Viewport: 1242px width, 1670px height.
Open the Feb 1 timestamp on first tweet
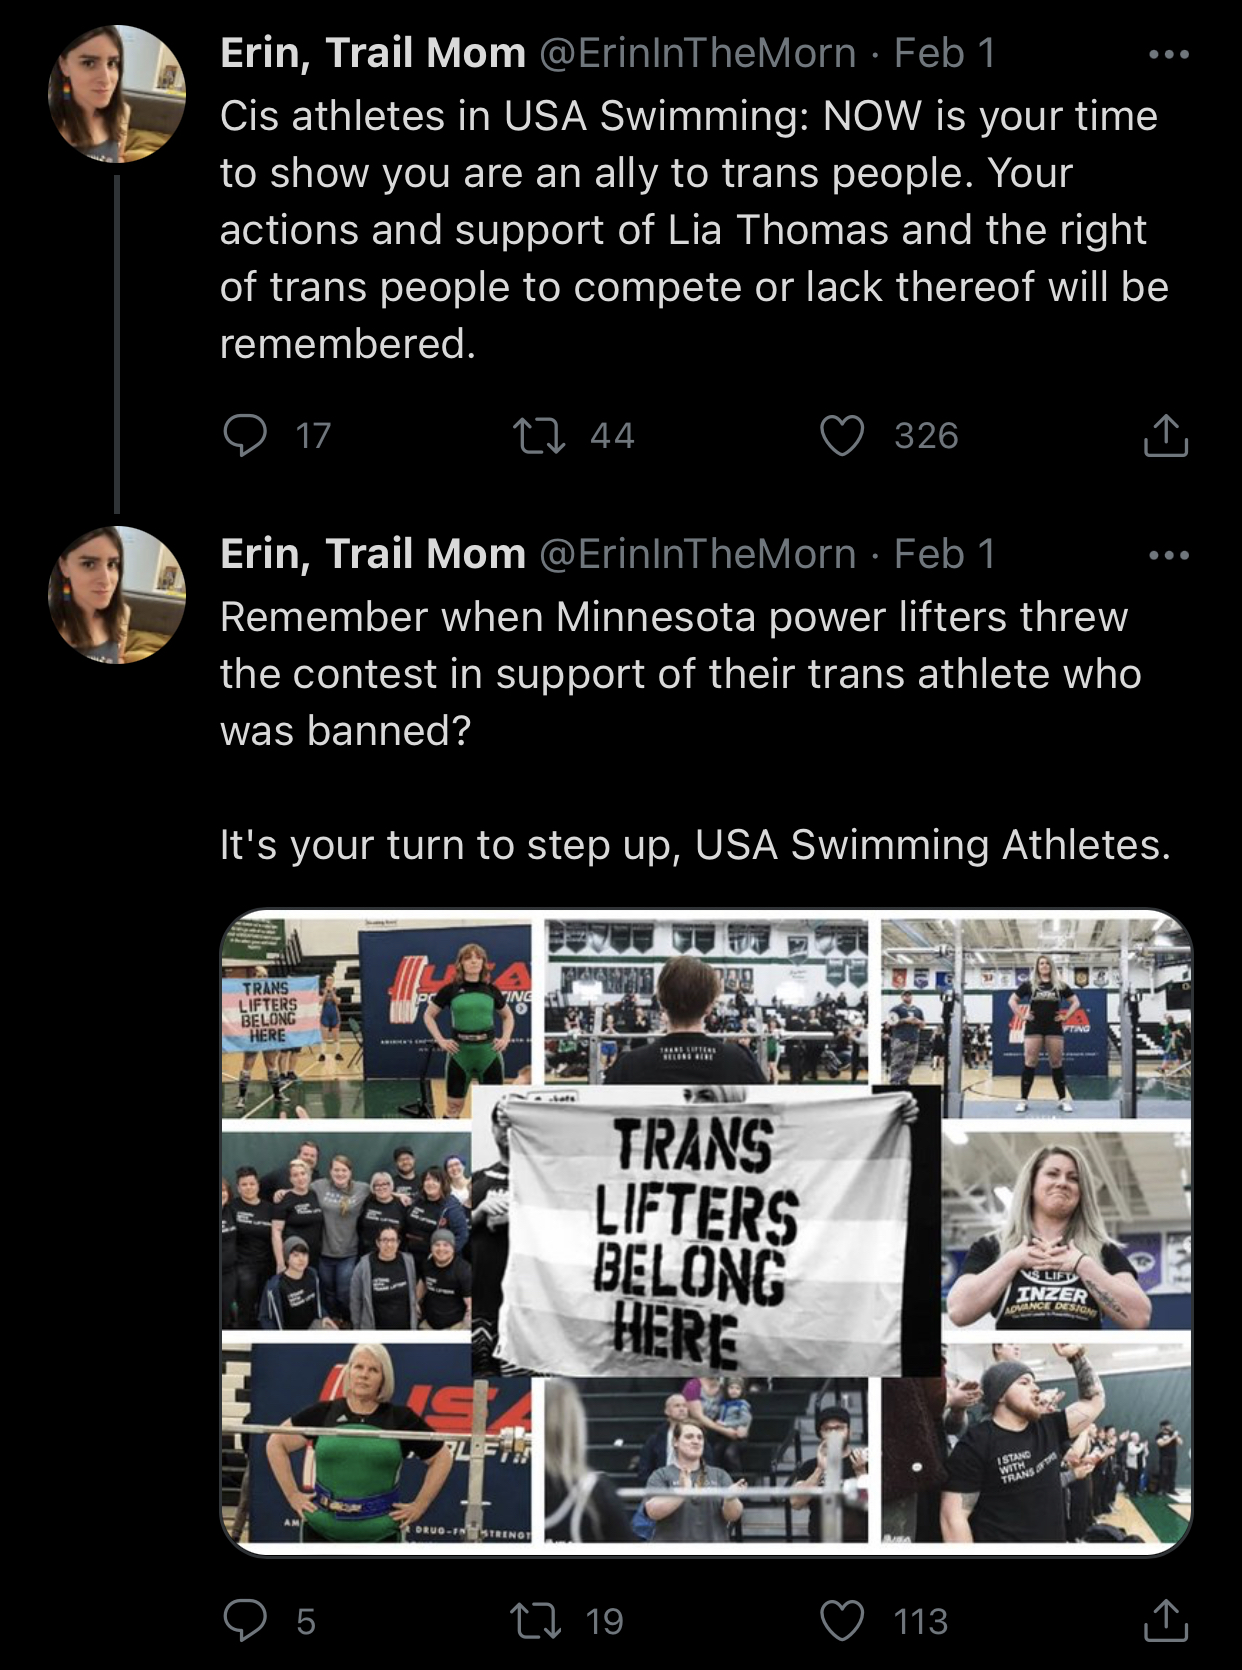point(944,54)
